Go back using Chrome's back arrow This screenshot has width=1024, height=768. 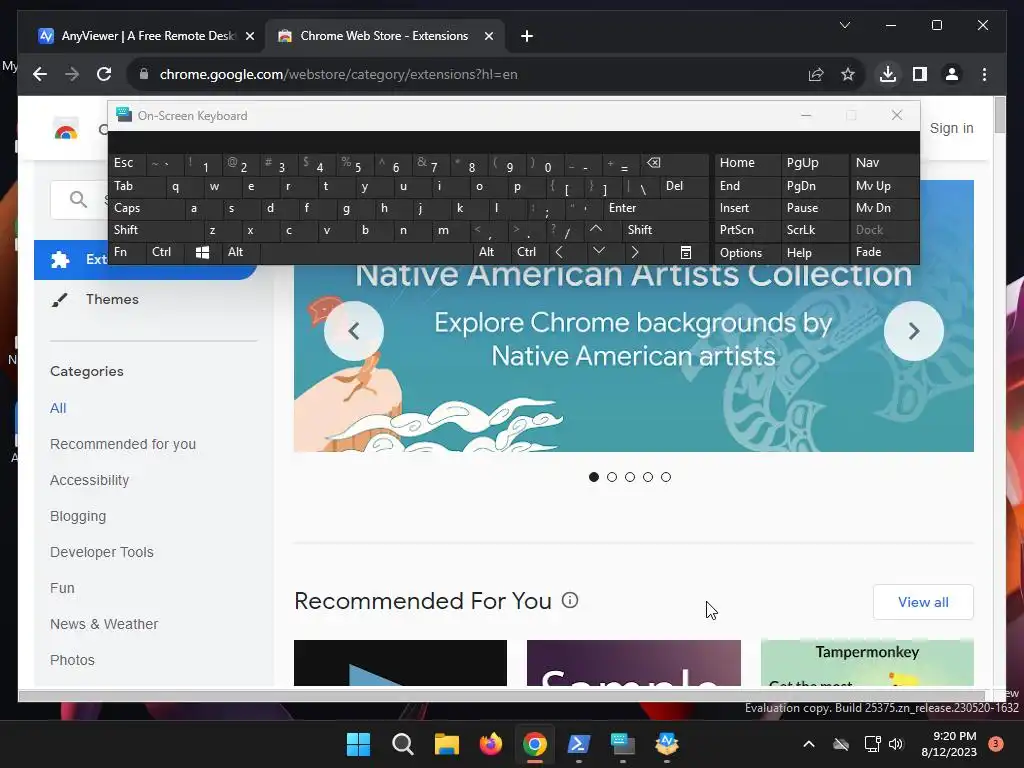pyautogui.click(x=40, y=74)
